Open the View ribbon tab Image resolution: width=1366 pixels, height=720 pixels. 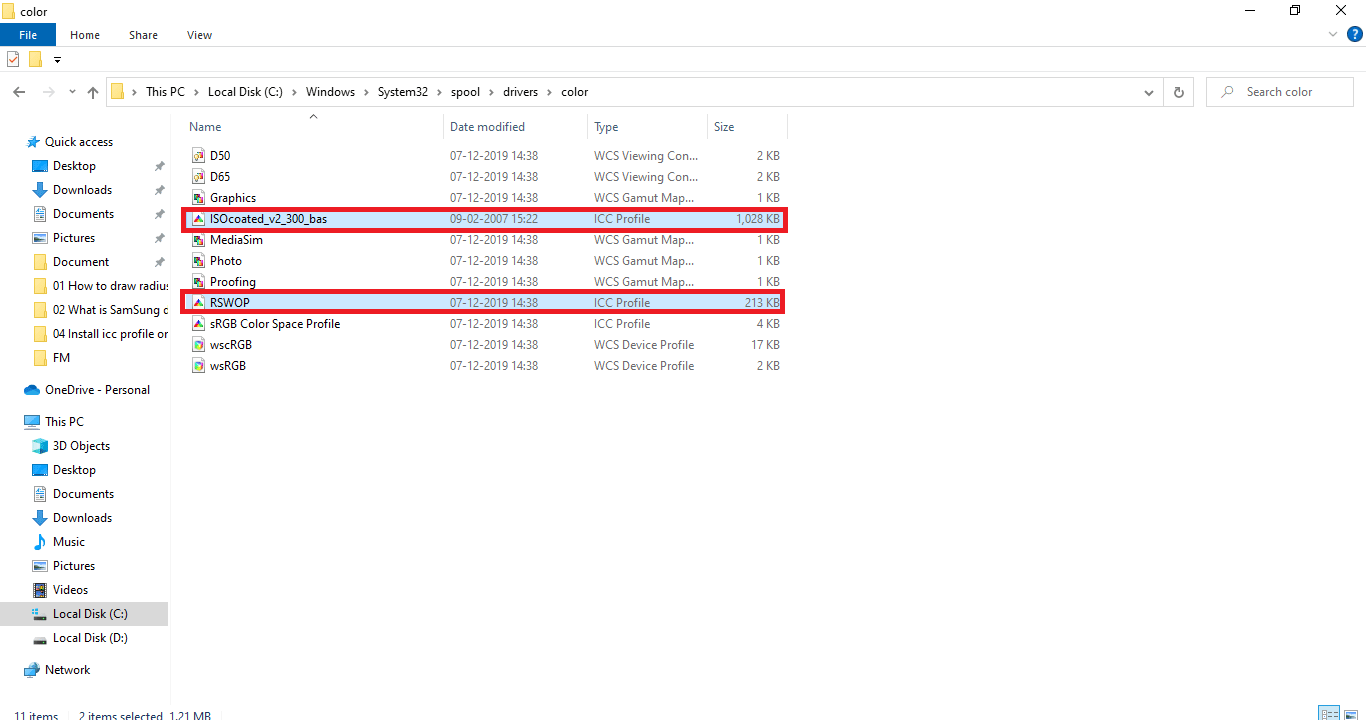click(199, 35)
